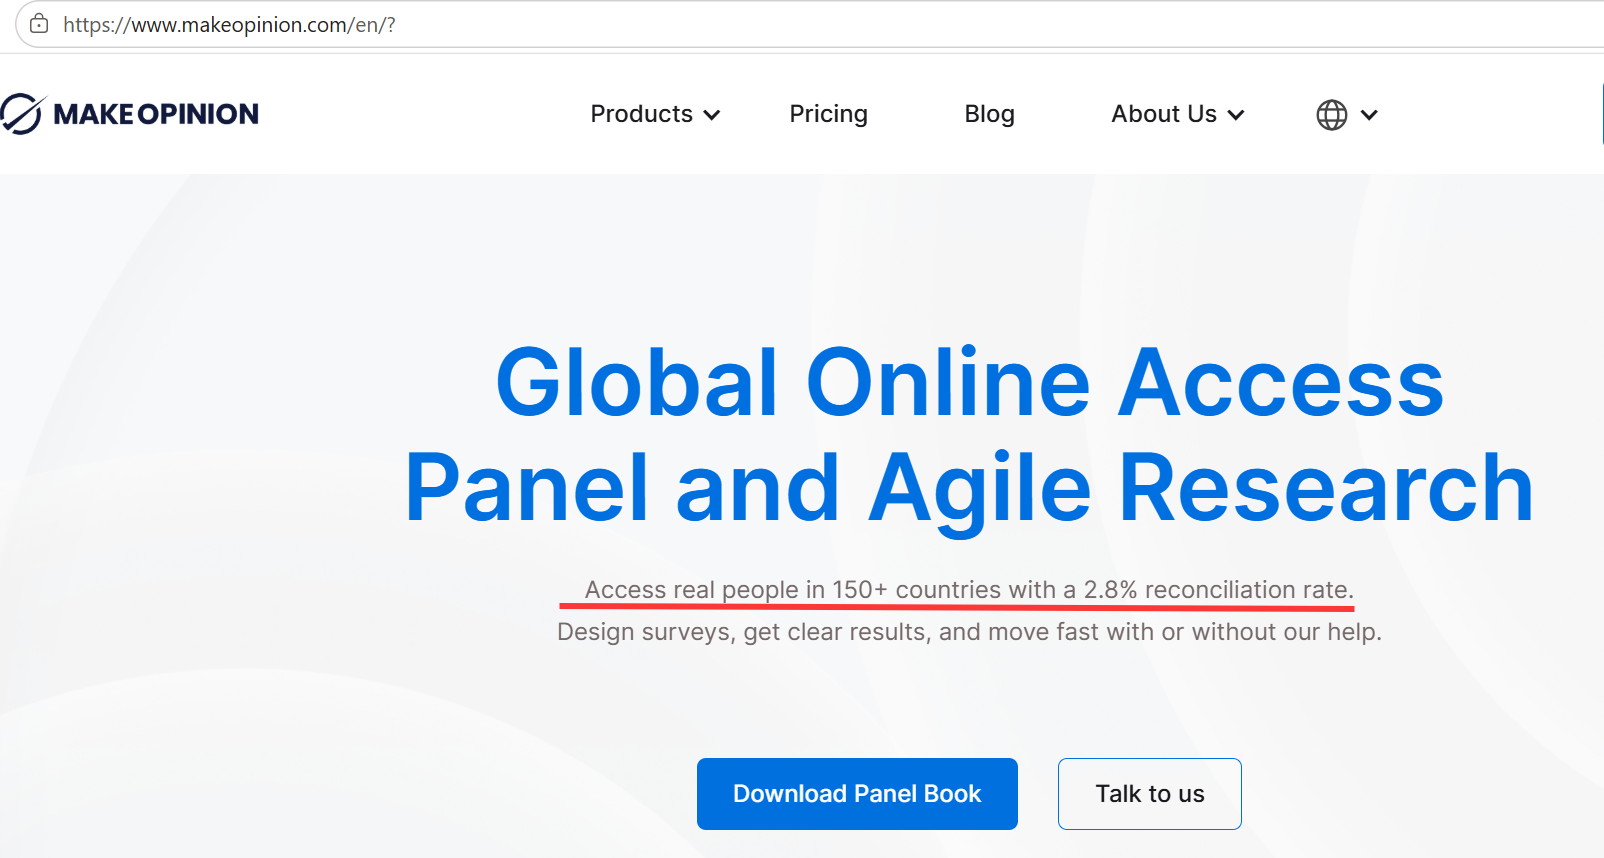Click the MakeOpinion logo

click(x=130, y=114)
